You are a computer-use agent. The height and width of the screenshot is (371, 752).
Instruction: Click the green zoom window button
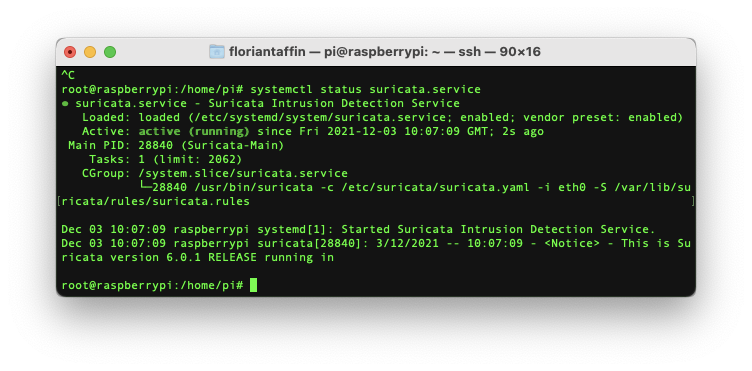tap(110, 52)
